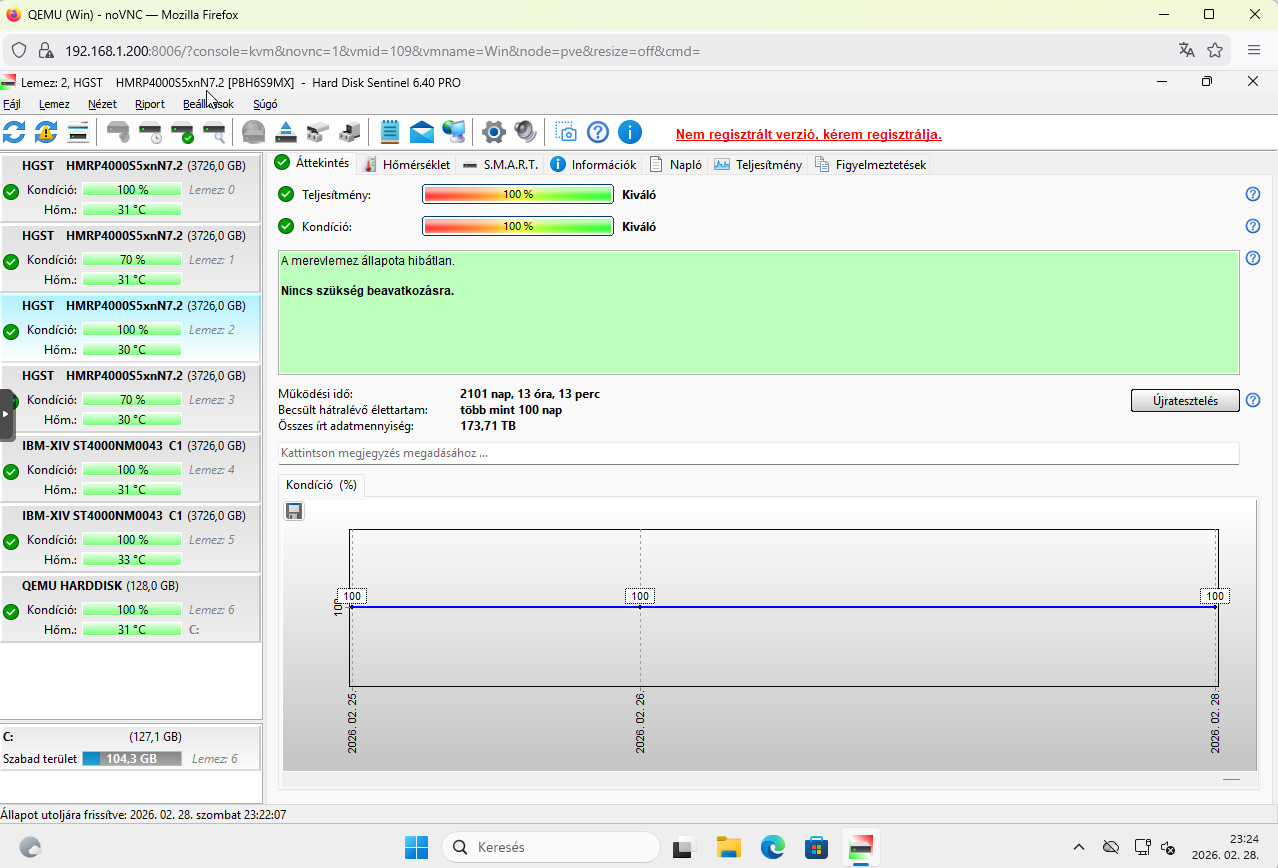Expand the side panel arrow handle
Viewport: 1278px width, 868px height.
pos(6,413)
